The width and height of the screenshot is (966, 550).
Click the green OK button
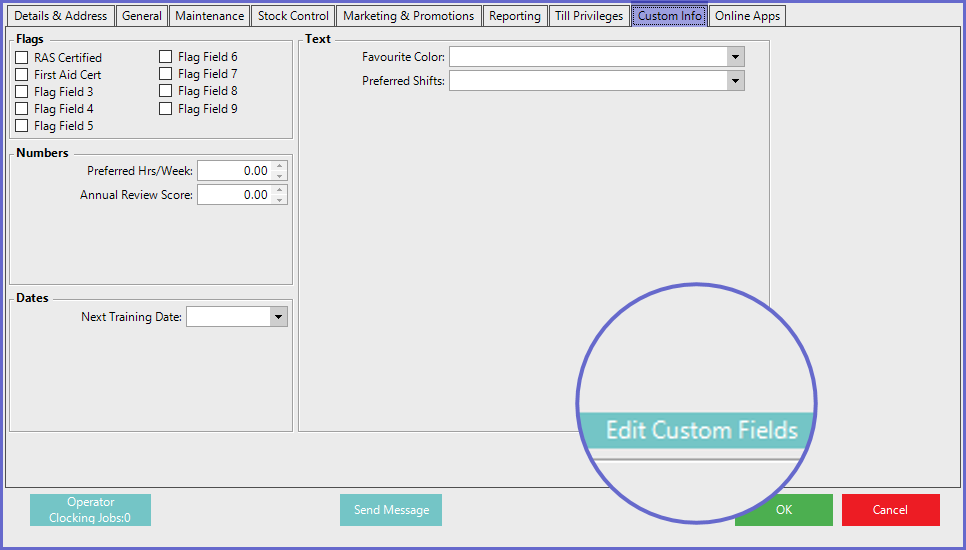784,510
